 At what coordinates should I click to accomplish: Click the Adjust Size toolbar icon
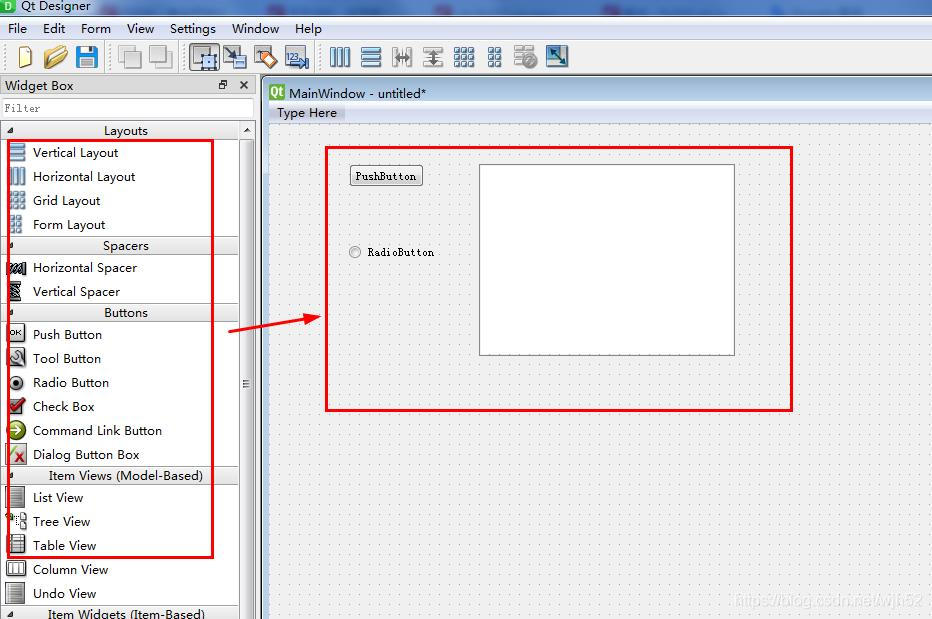click(557, 57)
